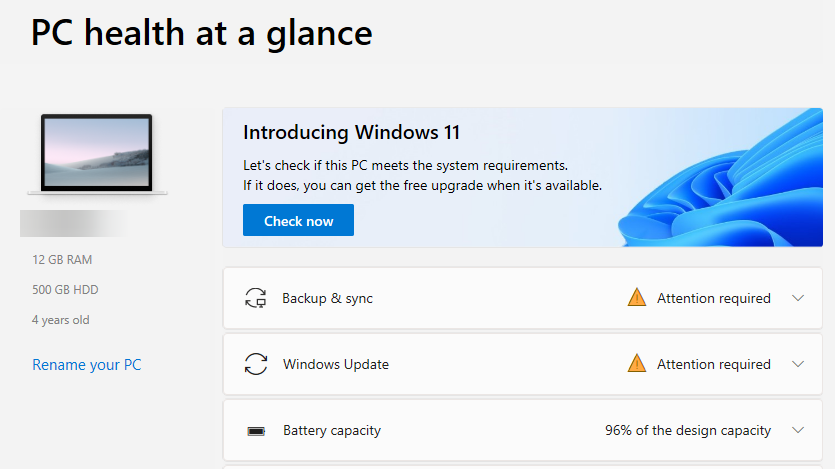Click the laptop PC thumbnail image
835x469 pixels.
[97, 153]
